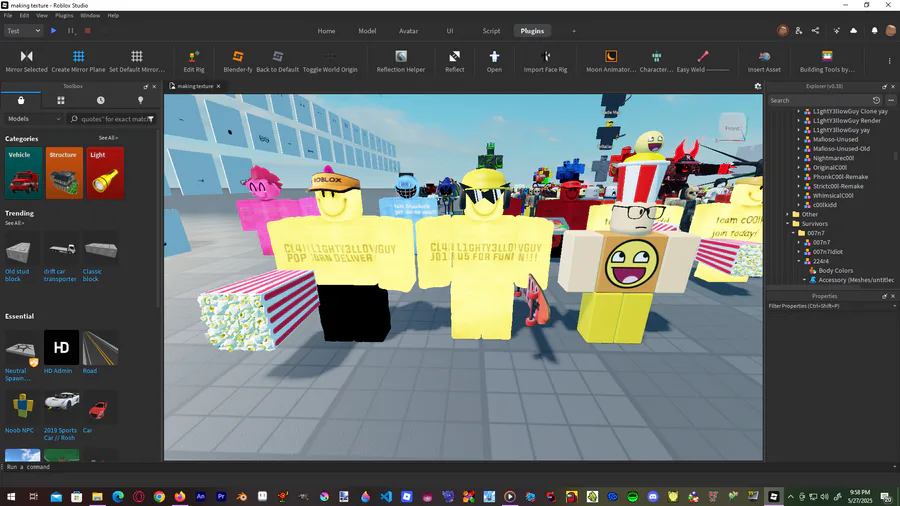Viewport: 900px width, 506px height.
Task: Click the viewport settings gear icon
Action: click(x=758, y=86)
